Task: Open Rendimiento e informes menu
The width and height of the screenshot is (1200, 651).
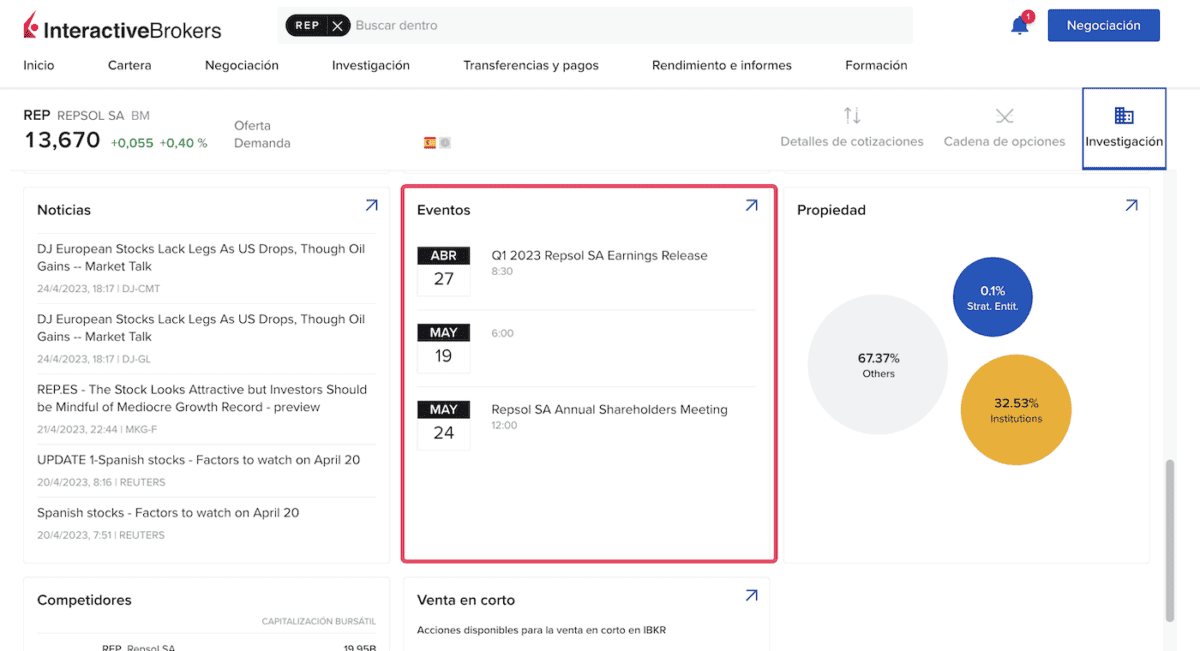Action: tap(722, 65)
